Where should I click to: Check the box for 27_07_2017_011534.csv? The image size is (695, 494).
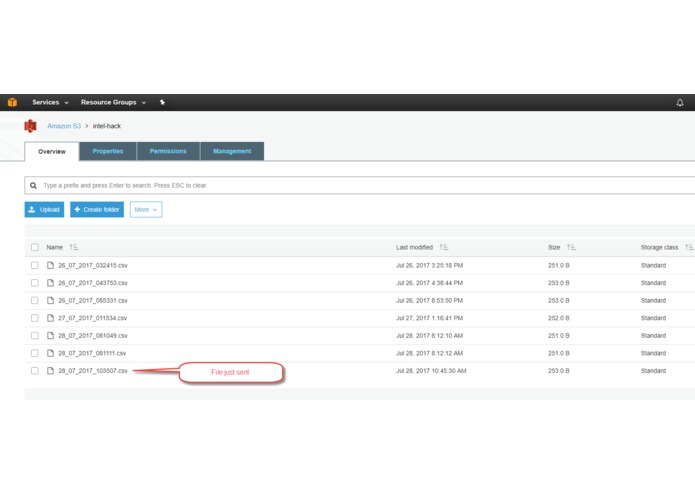[x=35, y=318]
